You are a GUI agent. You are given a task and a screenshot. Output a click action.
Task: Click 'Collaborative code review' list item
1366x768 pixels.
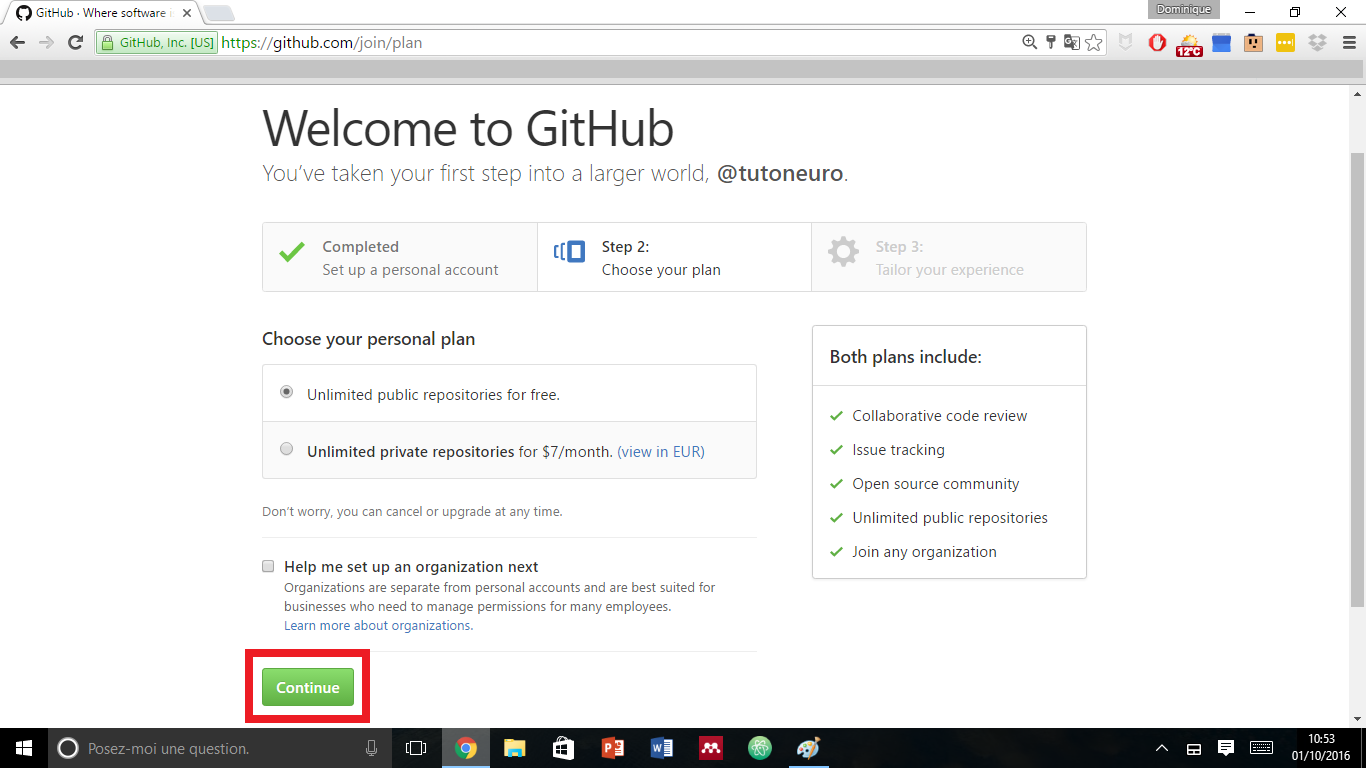939,416
